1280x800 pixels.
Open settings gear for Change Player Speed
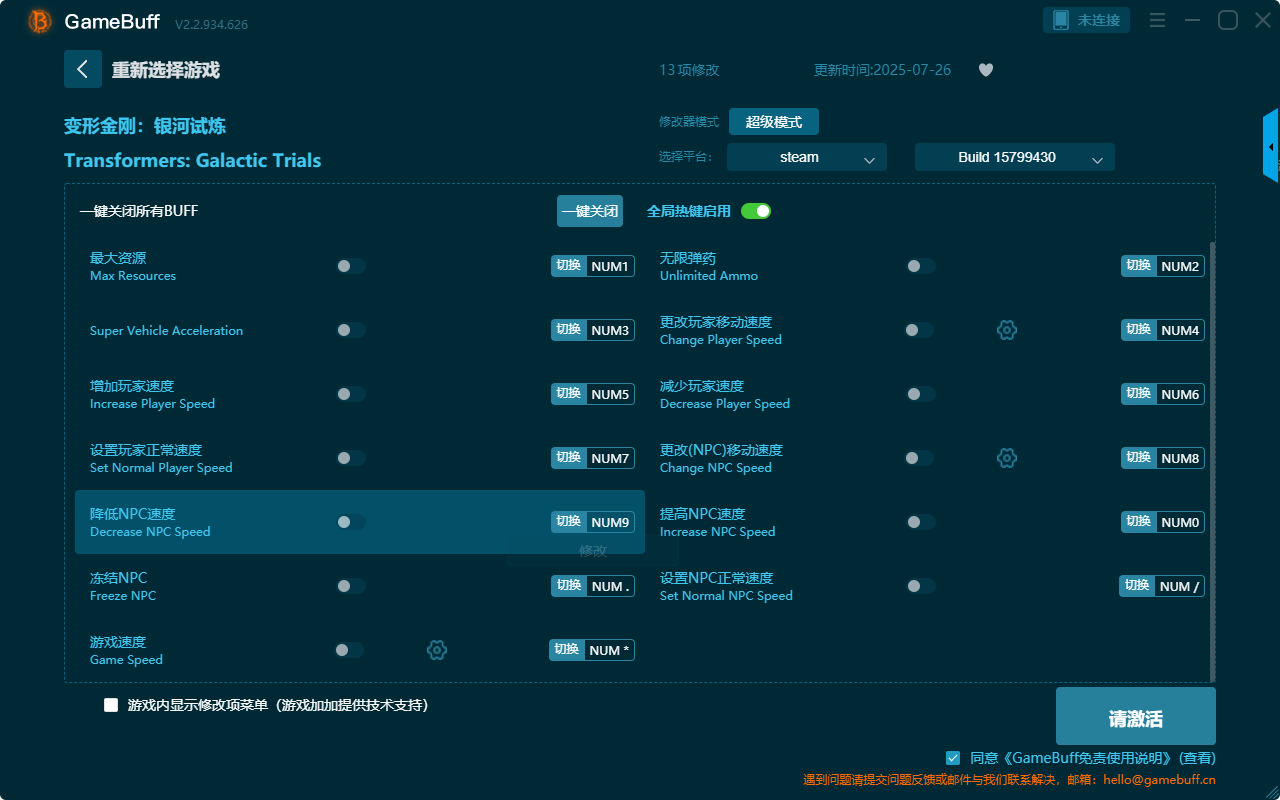[1007, 330]
